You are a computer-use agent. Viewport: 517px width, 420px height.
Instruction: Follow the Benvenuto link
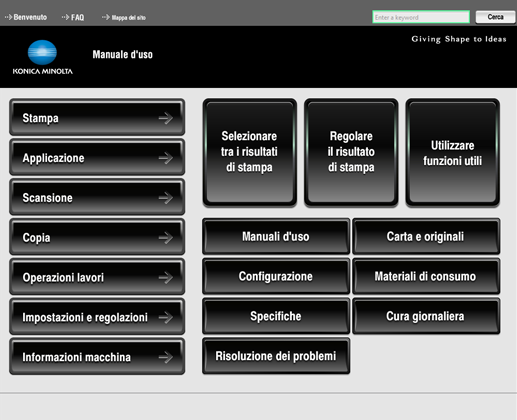(26, 17)
